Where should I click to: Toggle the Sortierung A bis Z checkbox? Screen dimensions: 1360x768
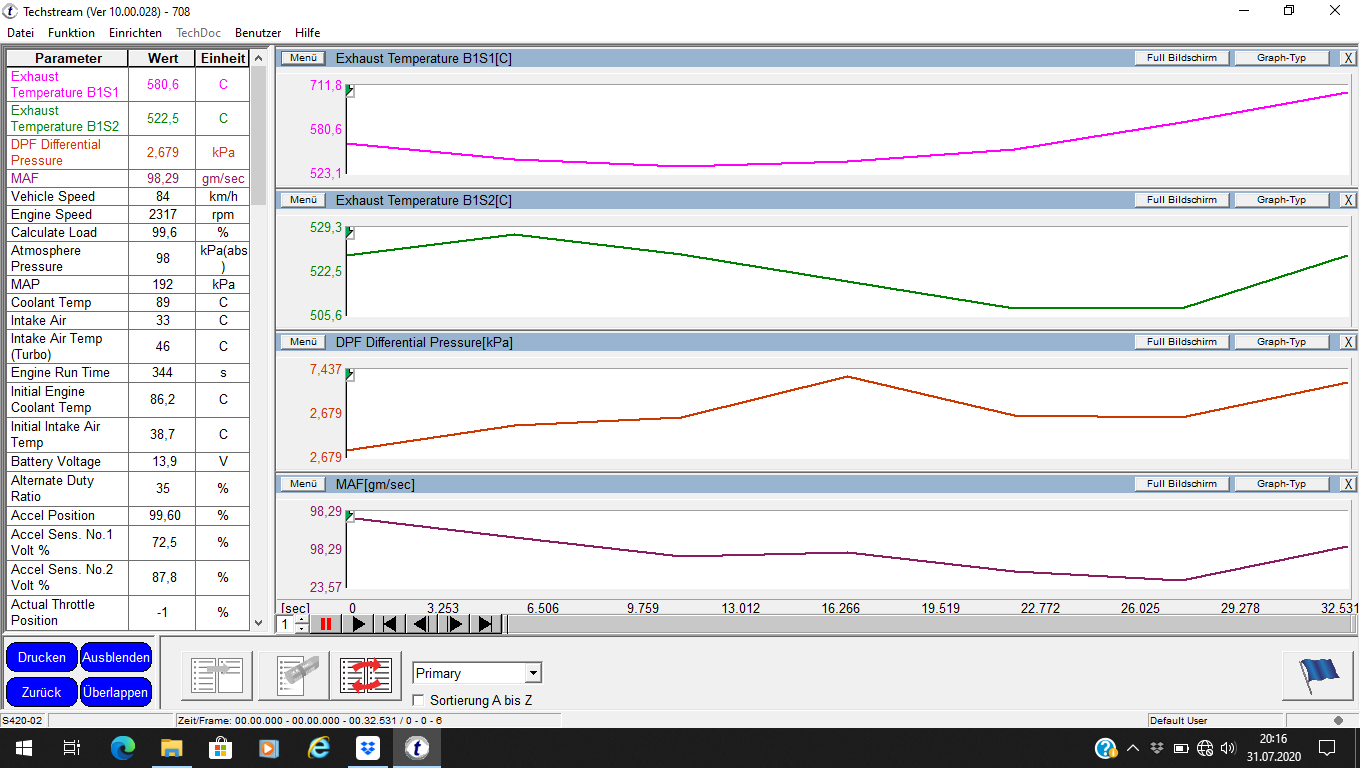click(x=419, y=700)
